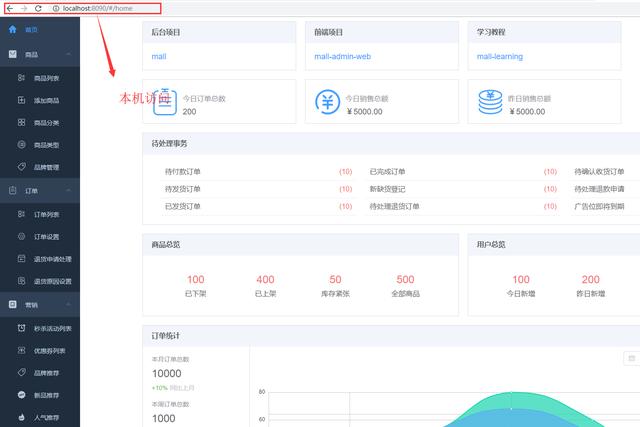The width and height of the screenshot is (640, 427).
Task: Click the 全部商品 count 500
Action: (x=405, y=280)
